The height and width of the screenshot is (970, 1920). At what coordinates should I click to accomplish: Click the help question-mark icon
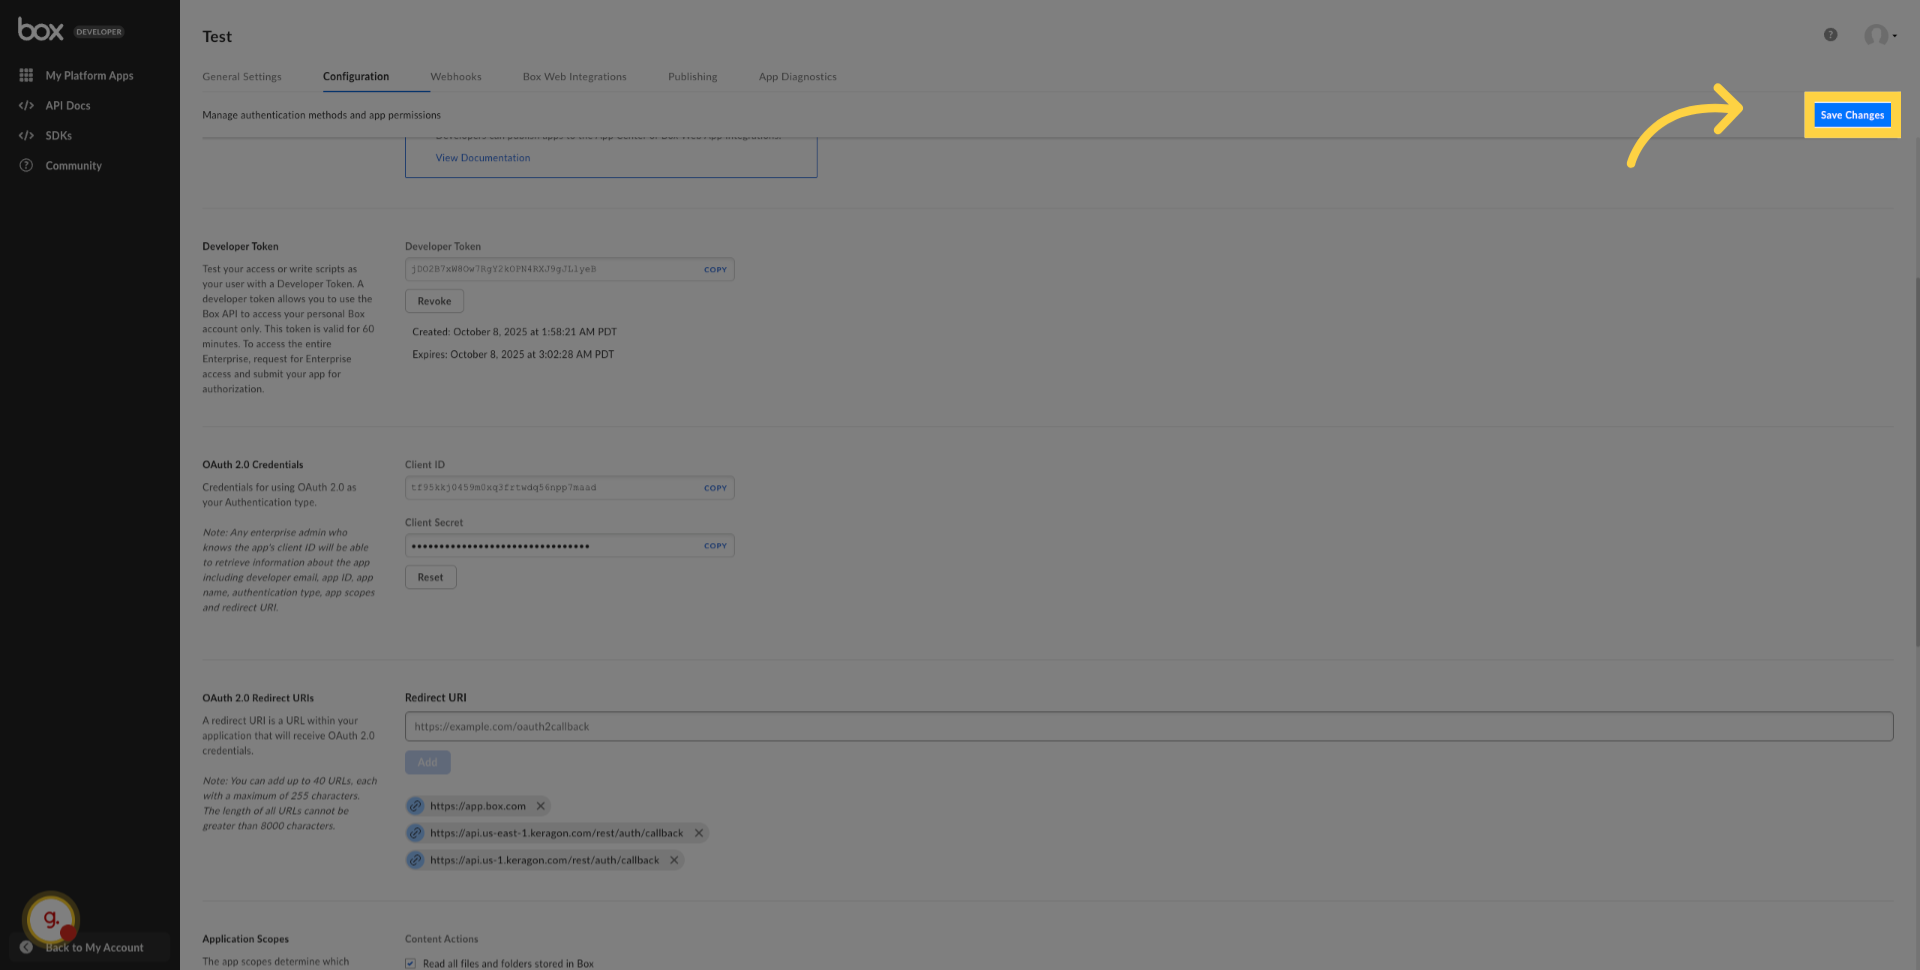(x=1831, y=34)
